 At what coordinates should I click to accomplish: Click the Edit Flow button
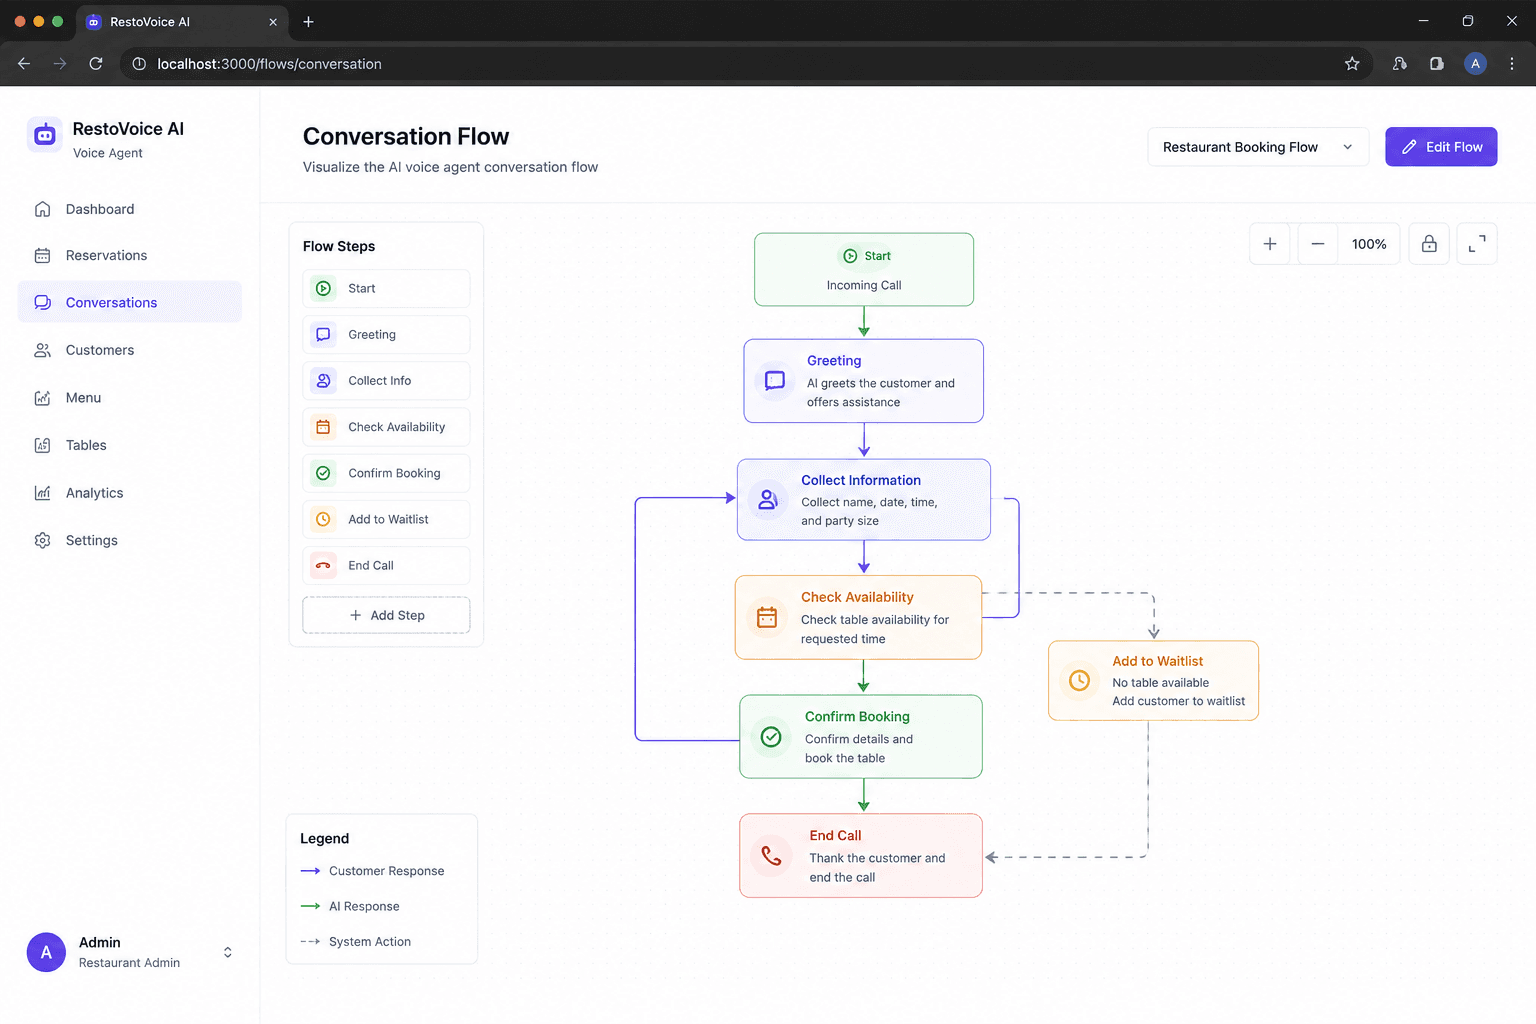pyautogui.click(x=1441, y=147)
